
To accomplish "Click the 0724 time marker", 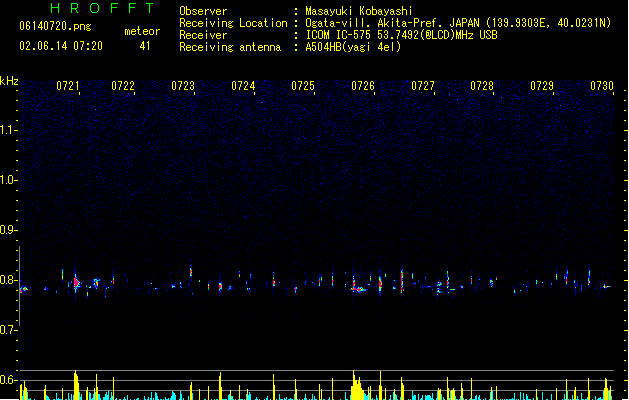I will point(243,86).
